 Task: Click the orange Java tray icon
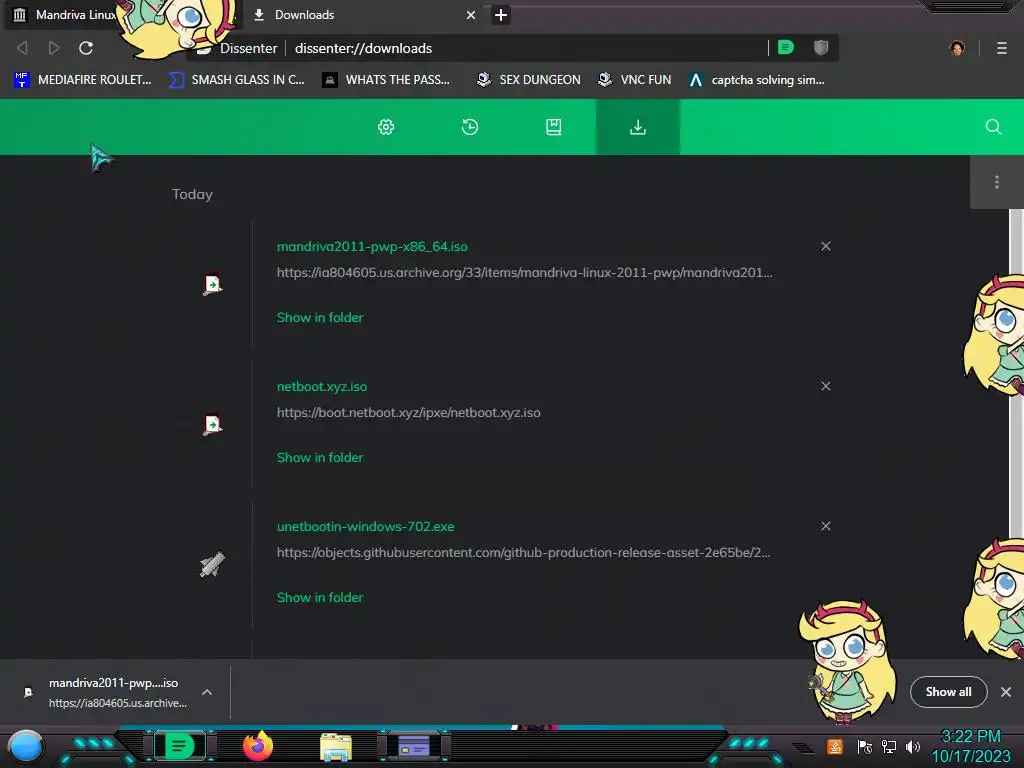pyautogui.click(x=835, y=746)
